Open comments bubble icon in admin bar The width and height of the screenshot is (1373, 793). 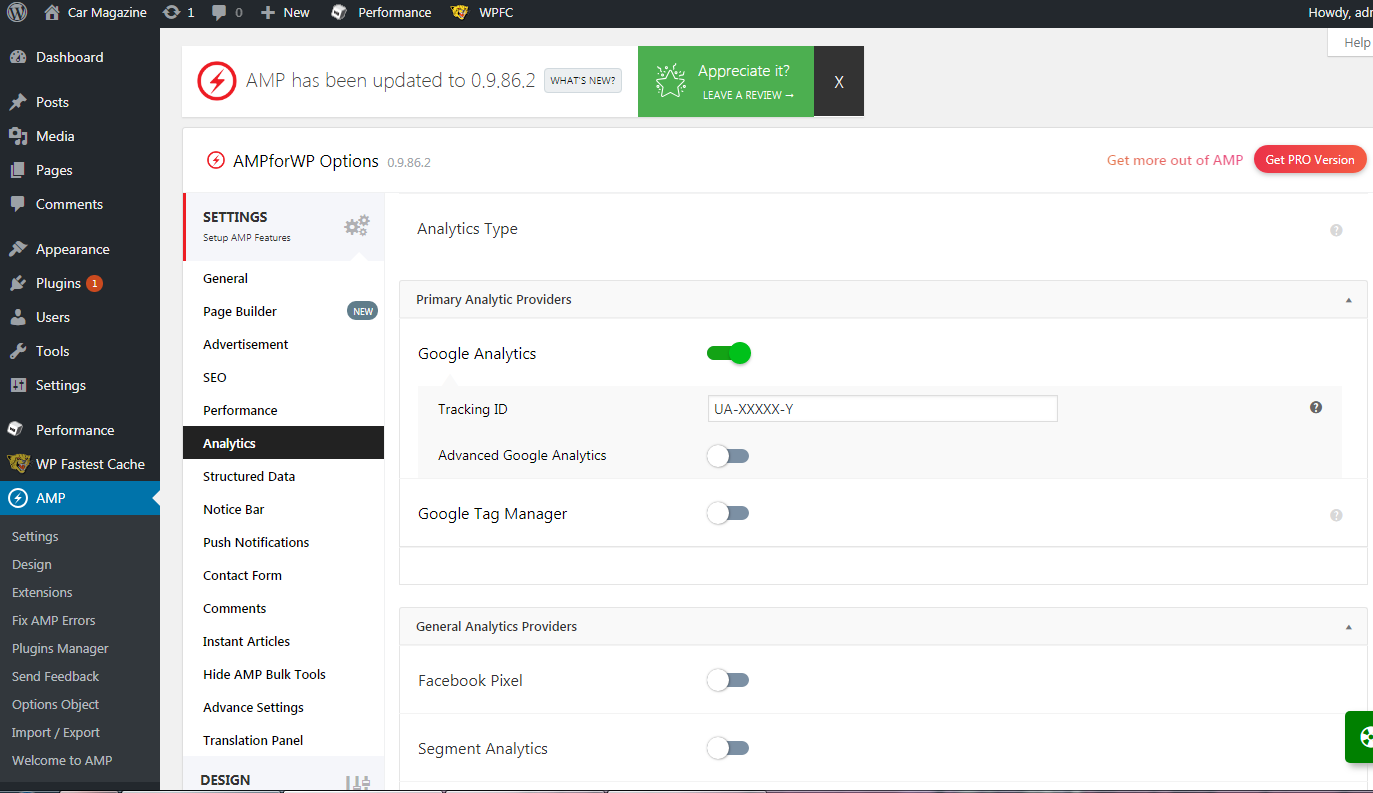pos(219,13)
